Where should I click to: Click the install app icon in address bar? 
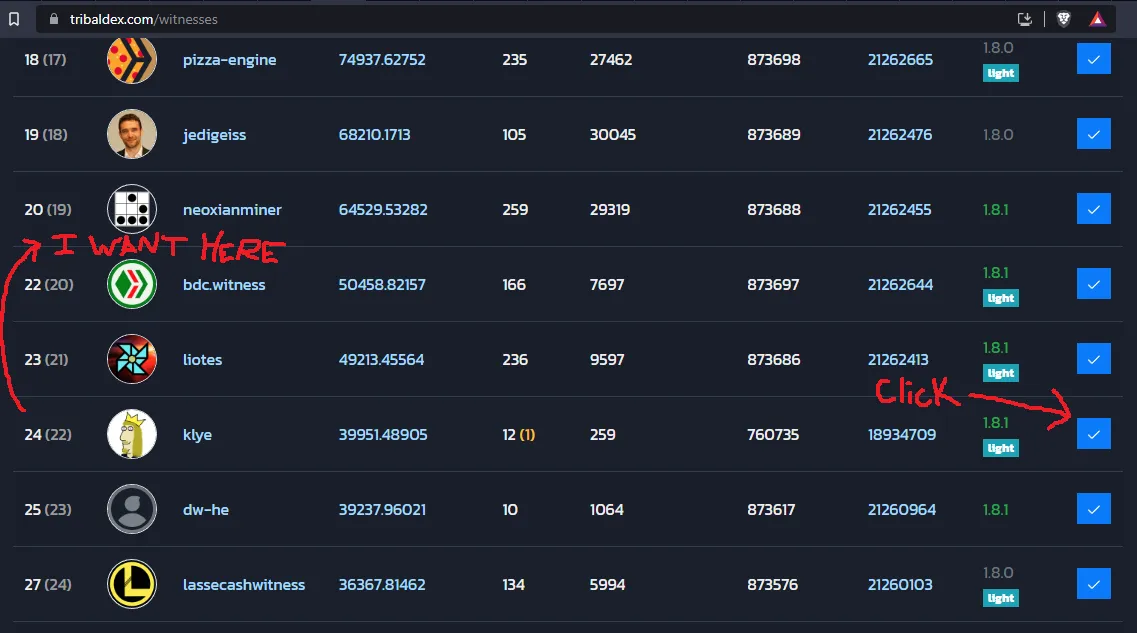1025,19
